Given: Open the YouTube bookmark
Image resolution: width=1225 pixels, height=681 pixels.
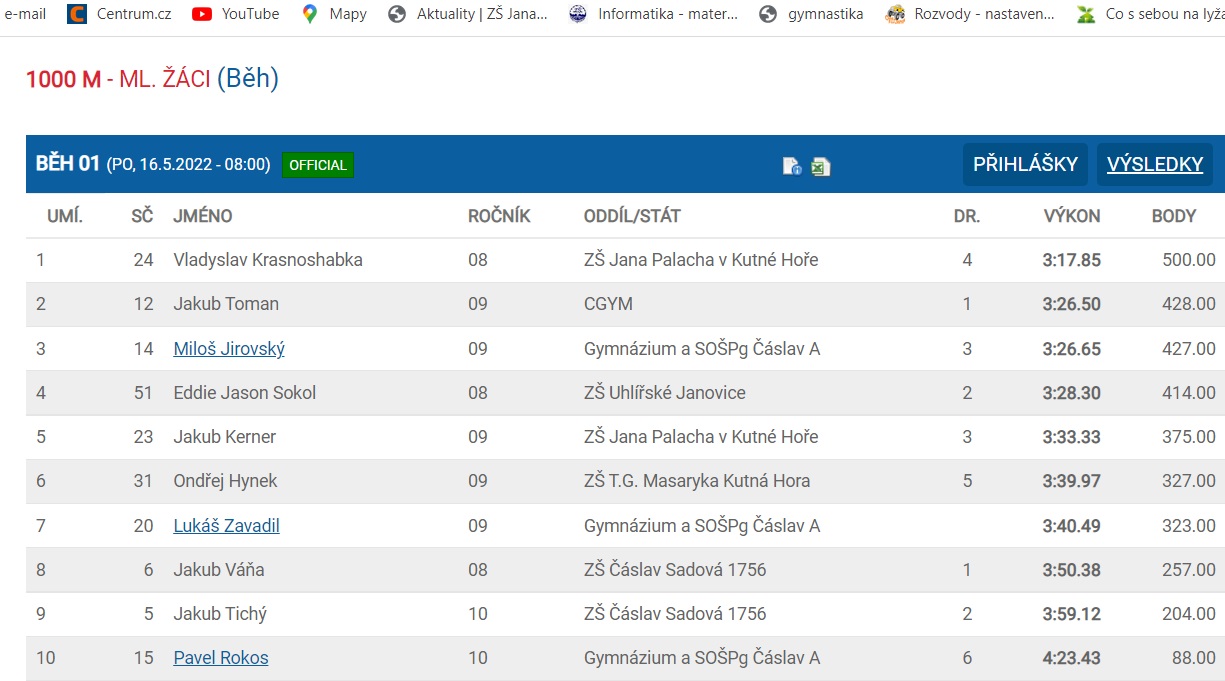Looking at the screenshot, I should point(235,14).
